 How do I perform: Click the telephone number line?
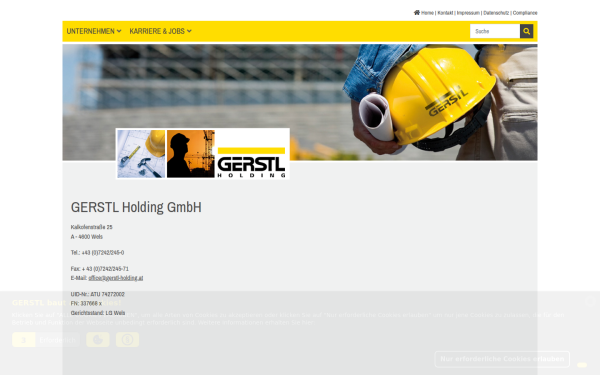(x=97, y=253)
